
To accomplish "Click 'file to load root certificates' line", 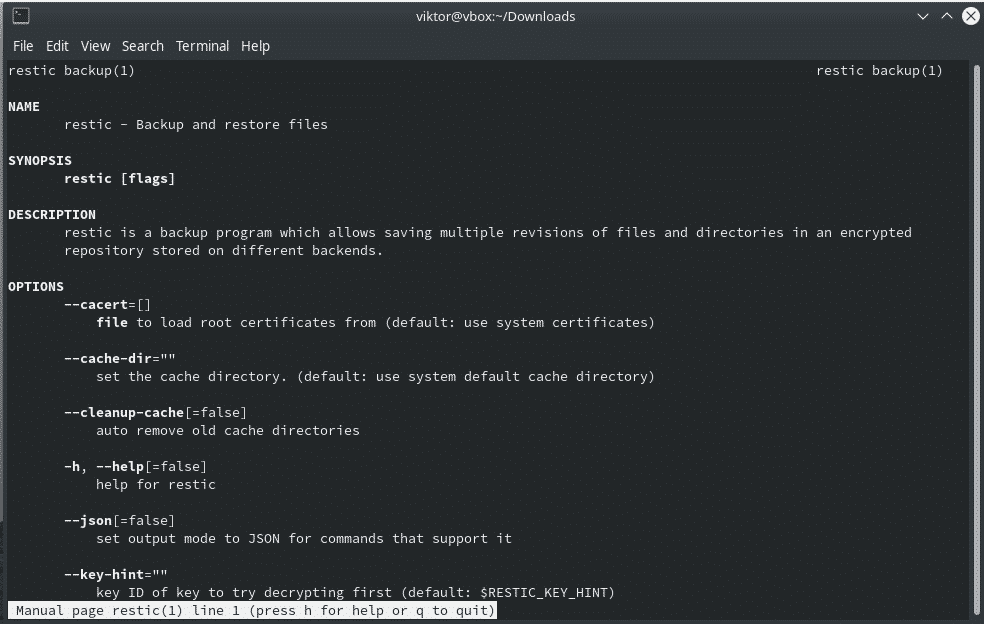I will tap(375, 323).
